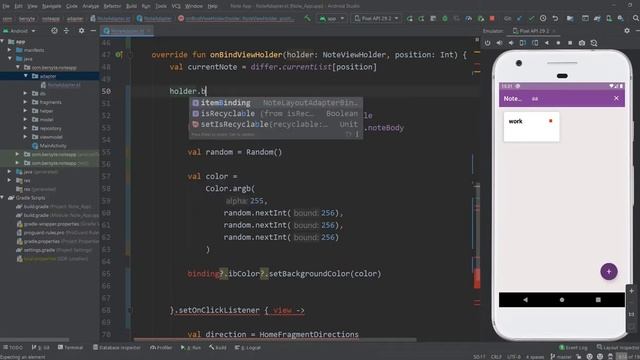This screenshot has width=640, height=360.
Task: Open the Build menu
Action: 131,6
